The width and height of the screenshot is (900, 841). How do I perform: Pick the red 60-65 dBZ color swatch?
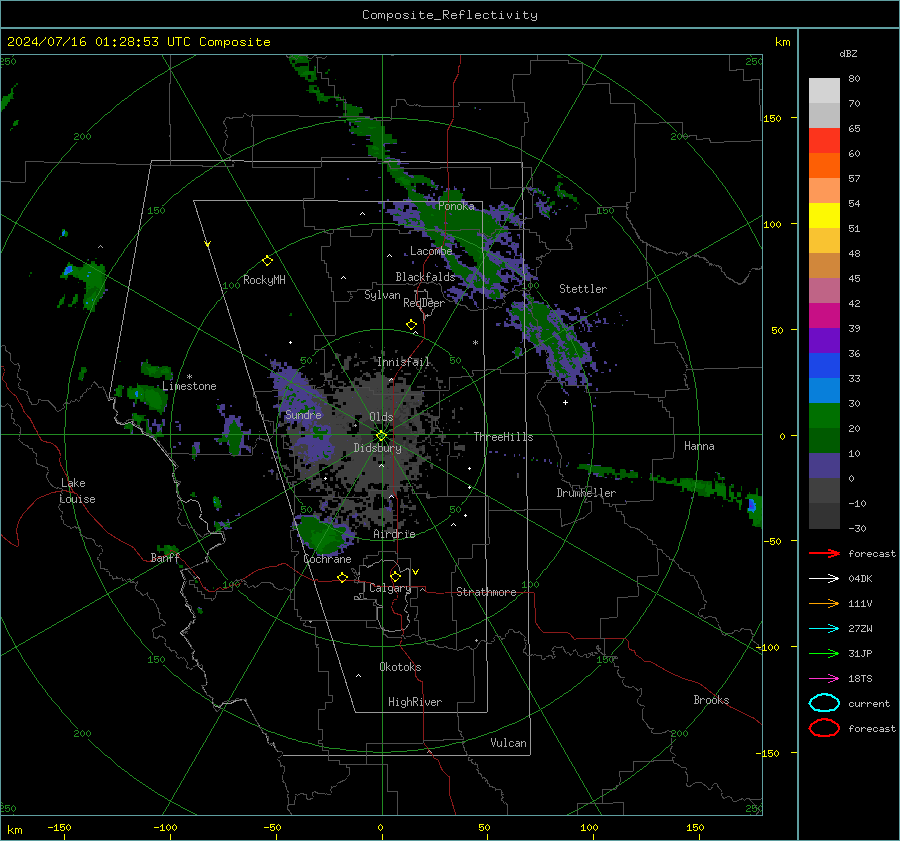point(824,141)
